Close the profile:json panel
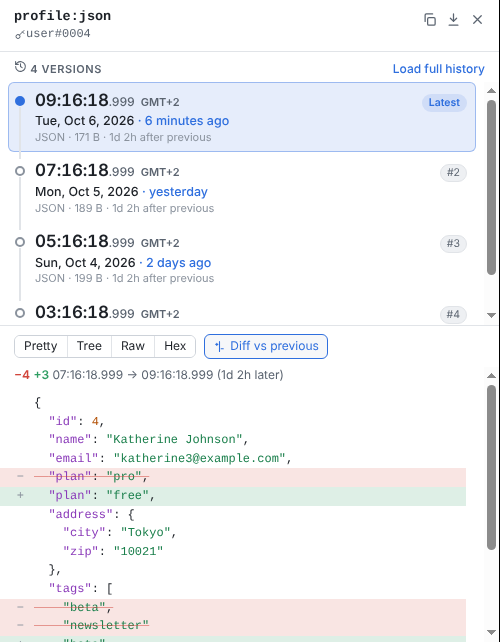This screenshot has height=642, width=500. click(477, 19)
